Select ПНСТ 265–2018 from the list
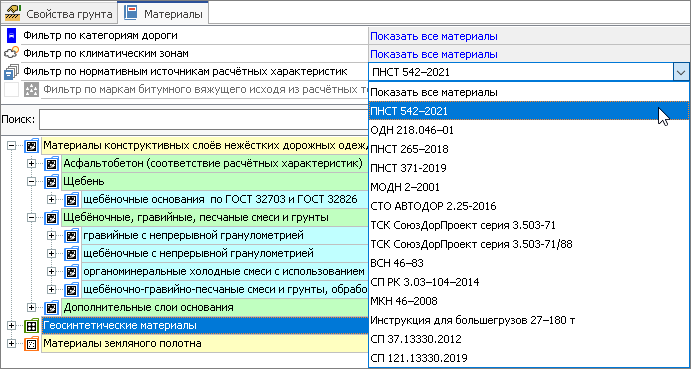Screen dimensions: 691x369 click(528, 149)
